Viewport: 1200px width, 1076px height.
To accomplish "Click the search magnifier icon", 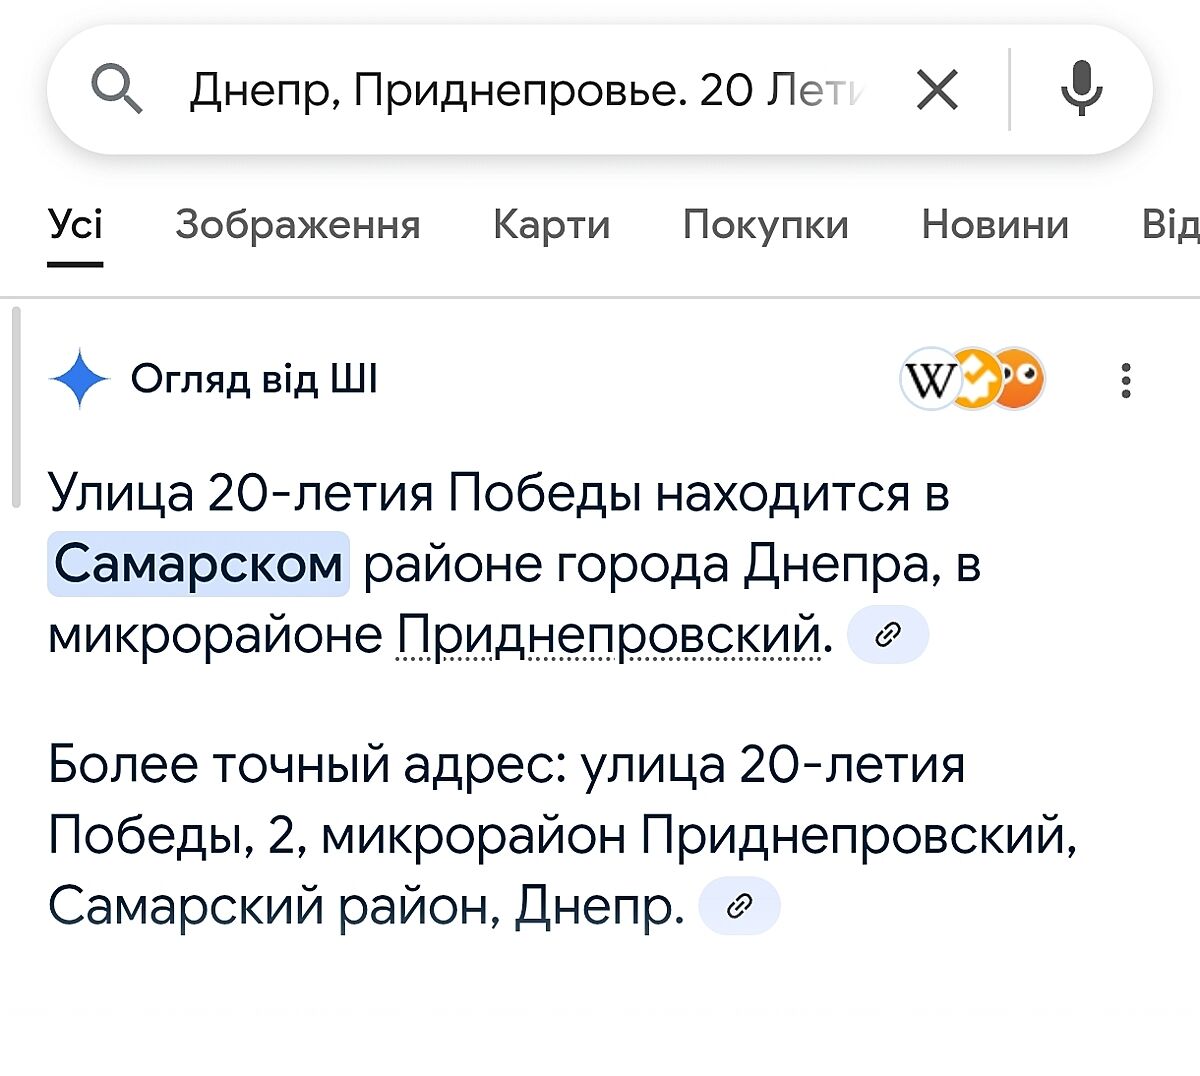I will pyautogui.click(x=117, y=91).
